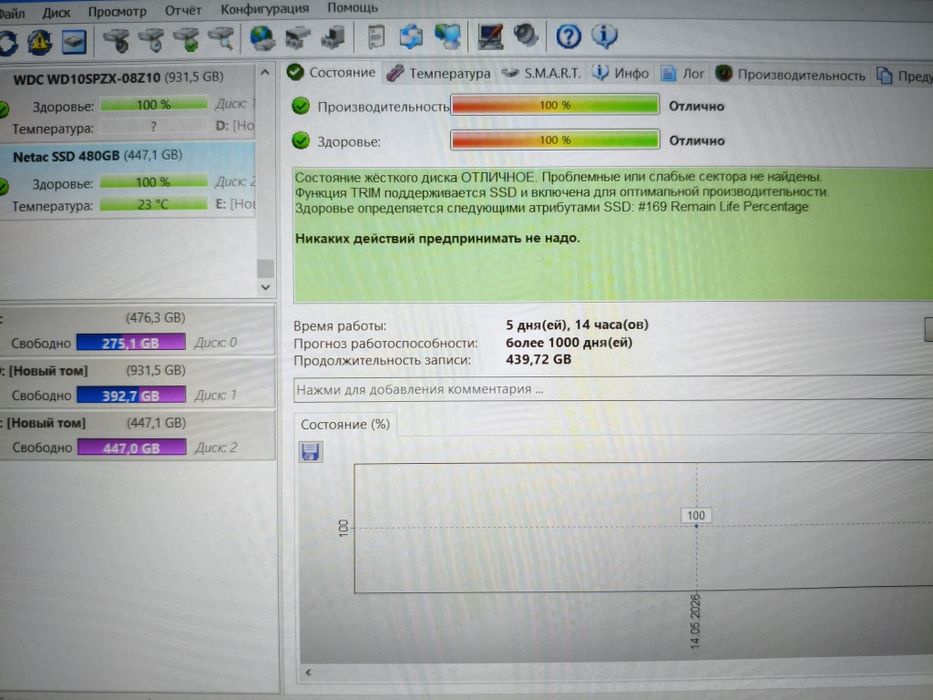Click the networked blue monitors icon
This screenshot has height=700, width=933.
(447, 36)
